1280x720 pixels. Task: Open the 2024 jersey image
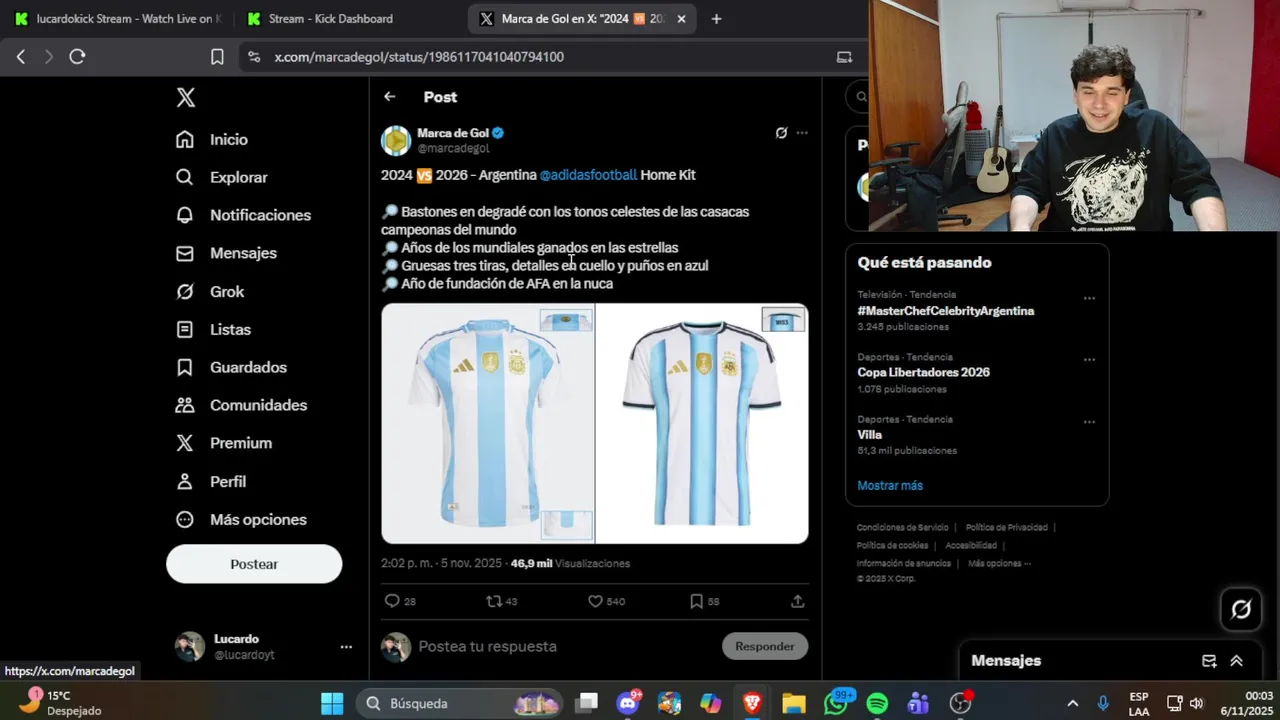(x=488, y=424)
